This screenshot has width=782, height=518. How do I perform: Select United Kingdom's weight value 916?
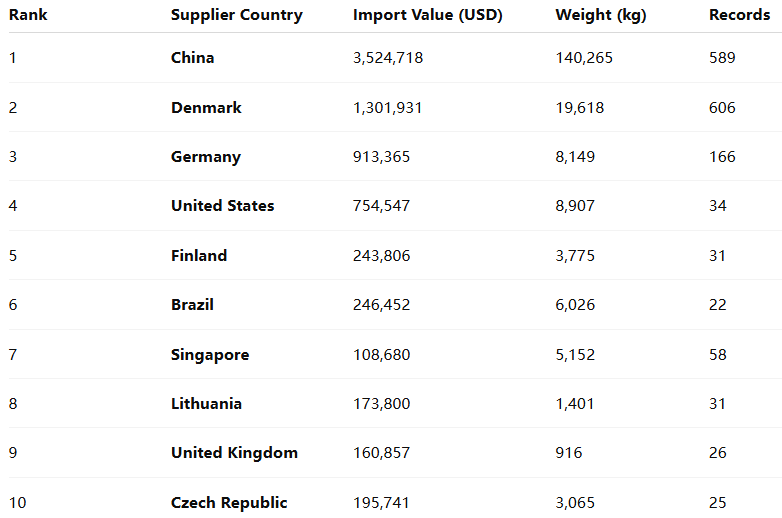click(569, 453)
